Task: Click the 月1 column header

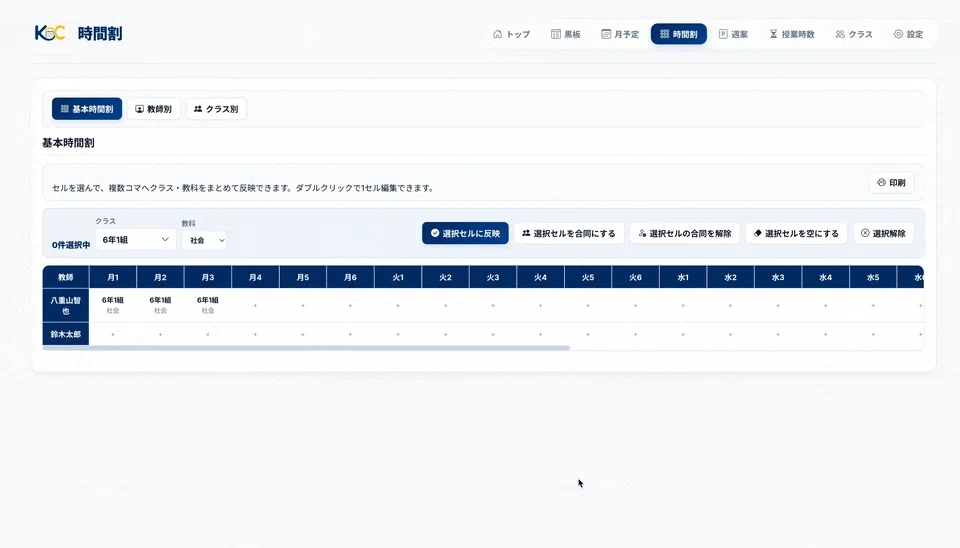Action: [113, 277]
